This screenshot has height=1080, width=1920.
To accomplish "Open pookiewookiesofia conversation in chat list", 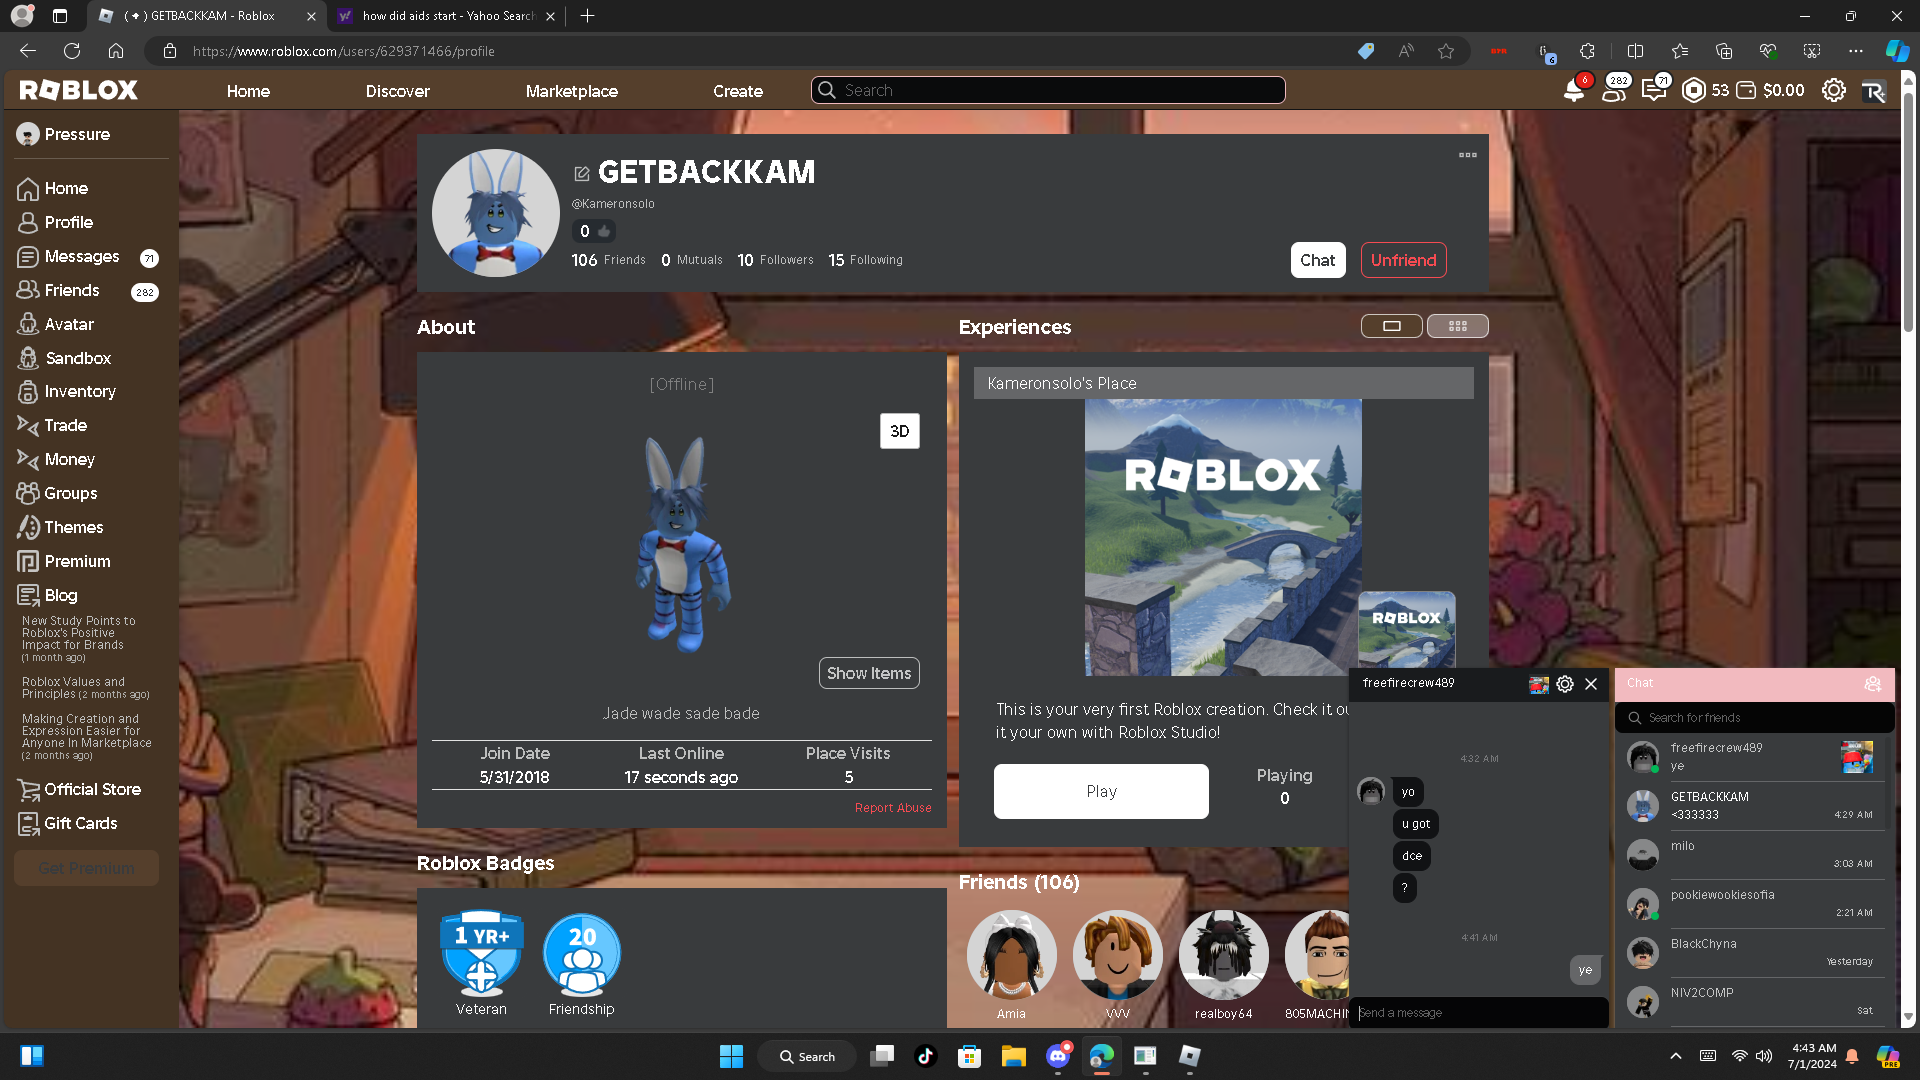I will (1754, 904).
